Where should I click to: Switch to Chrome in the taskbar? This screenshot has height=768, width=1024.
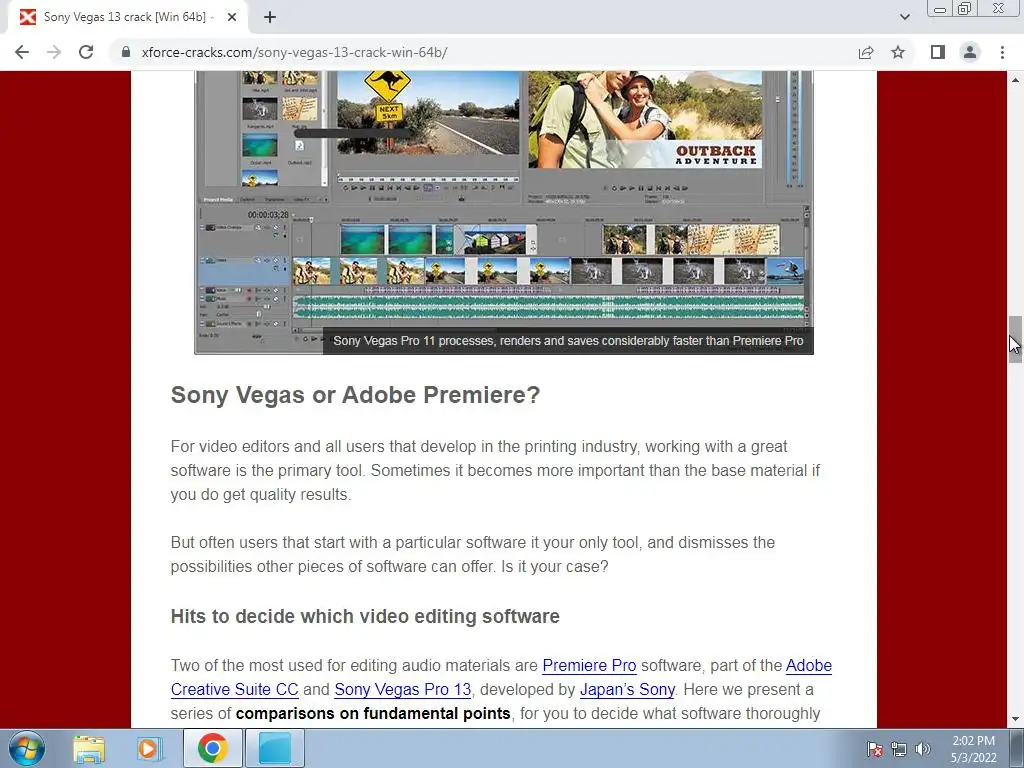click(212, 748)
